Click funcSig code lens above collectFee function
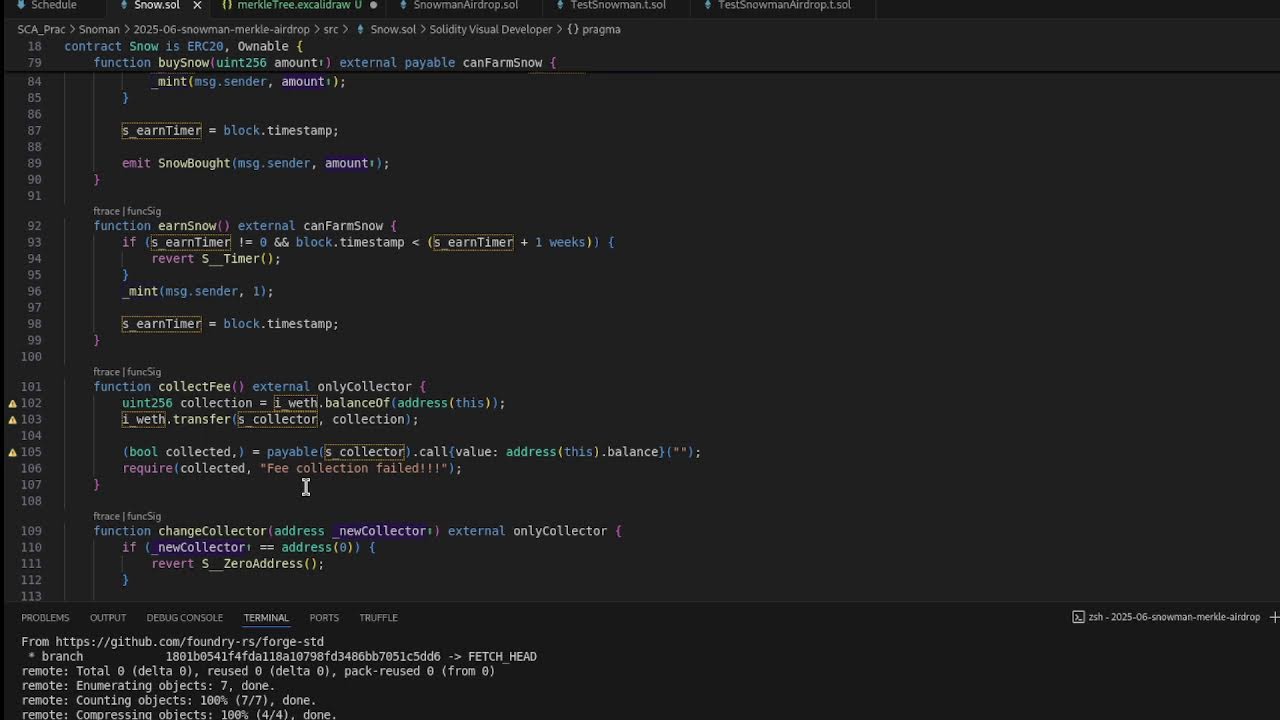The width and height of the screenshot is (1280, 720). 144,372
